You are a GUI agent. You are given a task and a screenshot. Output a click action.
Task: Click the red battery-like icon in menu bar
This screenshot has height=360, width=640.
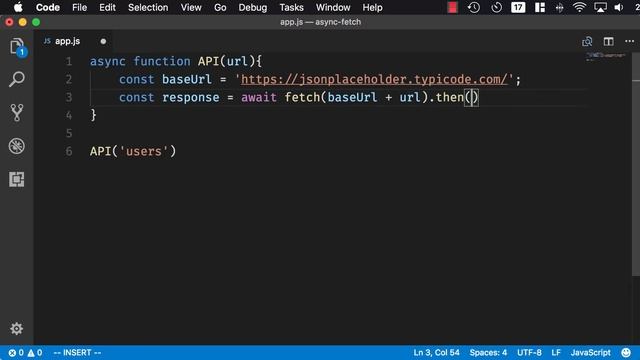(452, 7)
